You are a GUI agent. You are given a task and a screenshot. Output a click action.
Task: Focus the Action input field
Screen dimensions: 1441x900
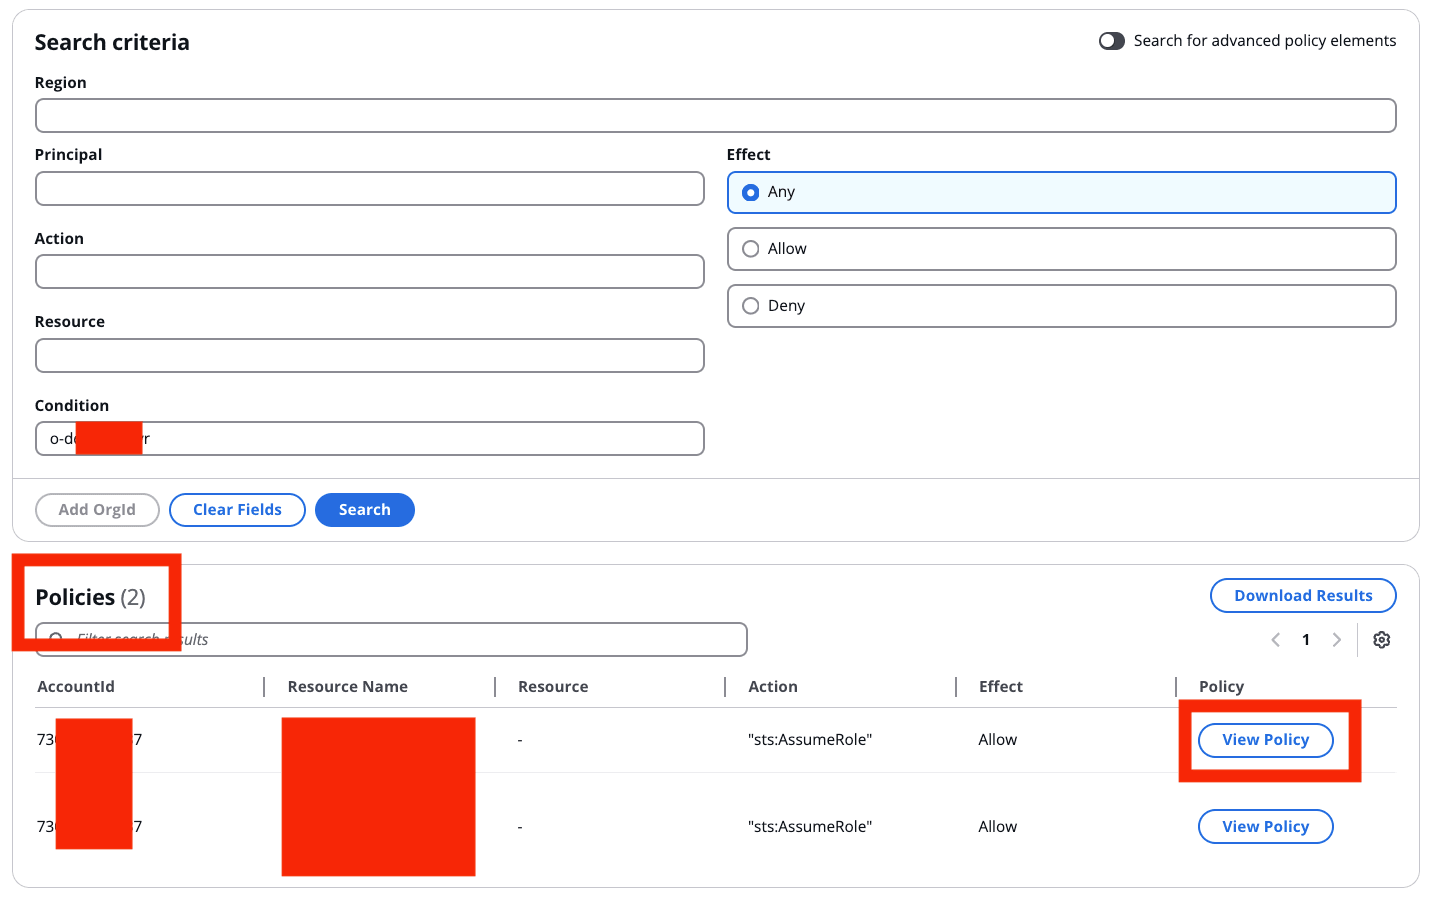[x=369, y=272]
